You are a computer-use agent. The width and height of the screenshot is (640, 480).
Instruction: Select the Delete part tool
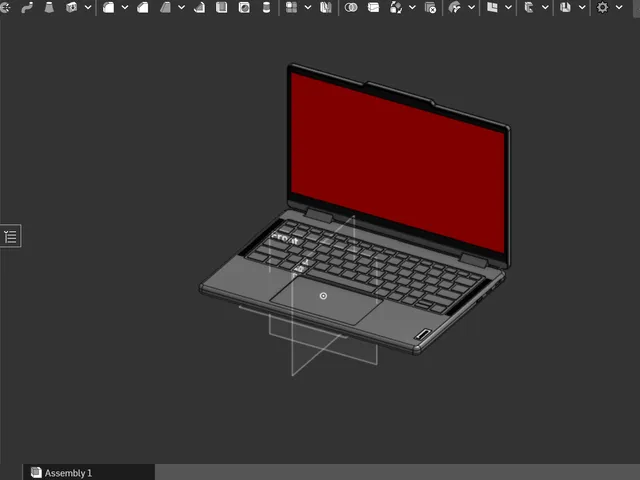tap(430, 7)
